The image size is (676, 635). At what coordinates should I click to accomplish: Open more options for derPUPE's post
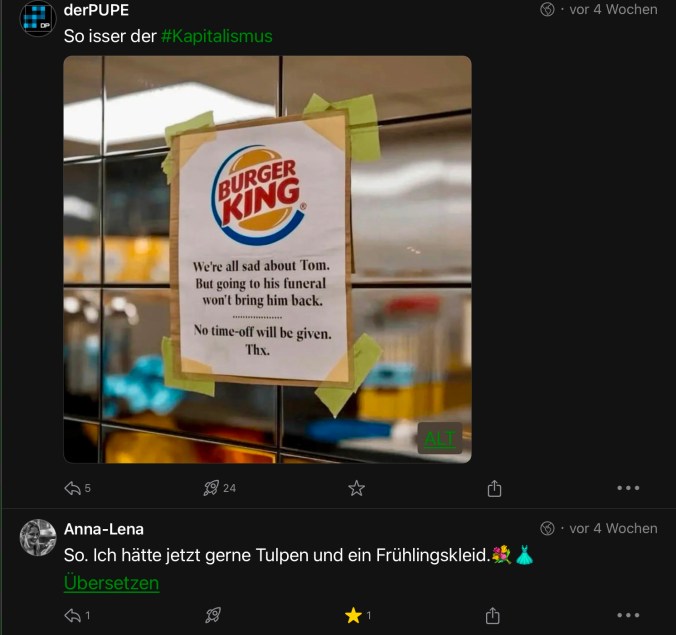point(628,488)
